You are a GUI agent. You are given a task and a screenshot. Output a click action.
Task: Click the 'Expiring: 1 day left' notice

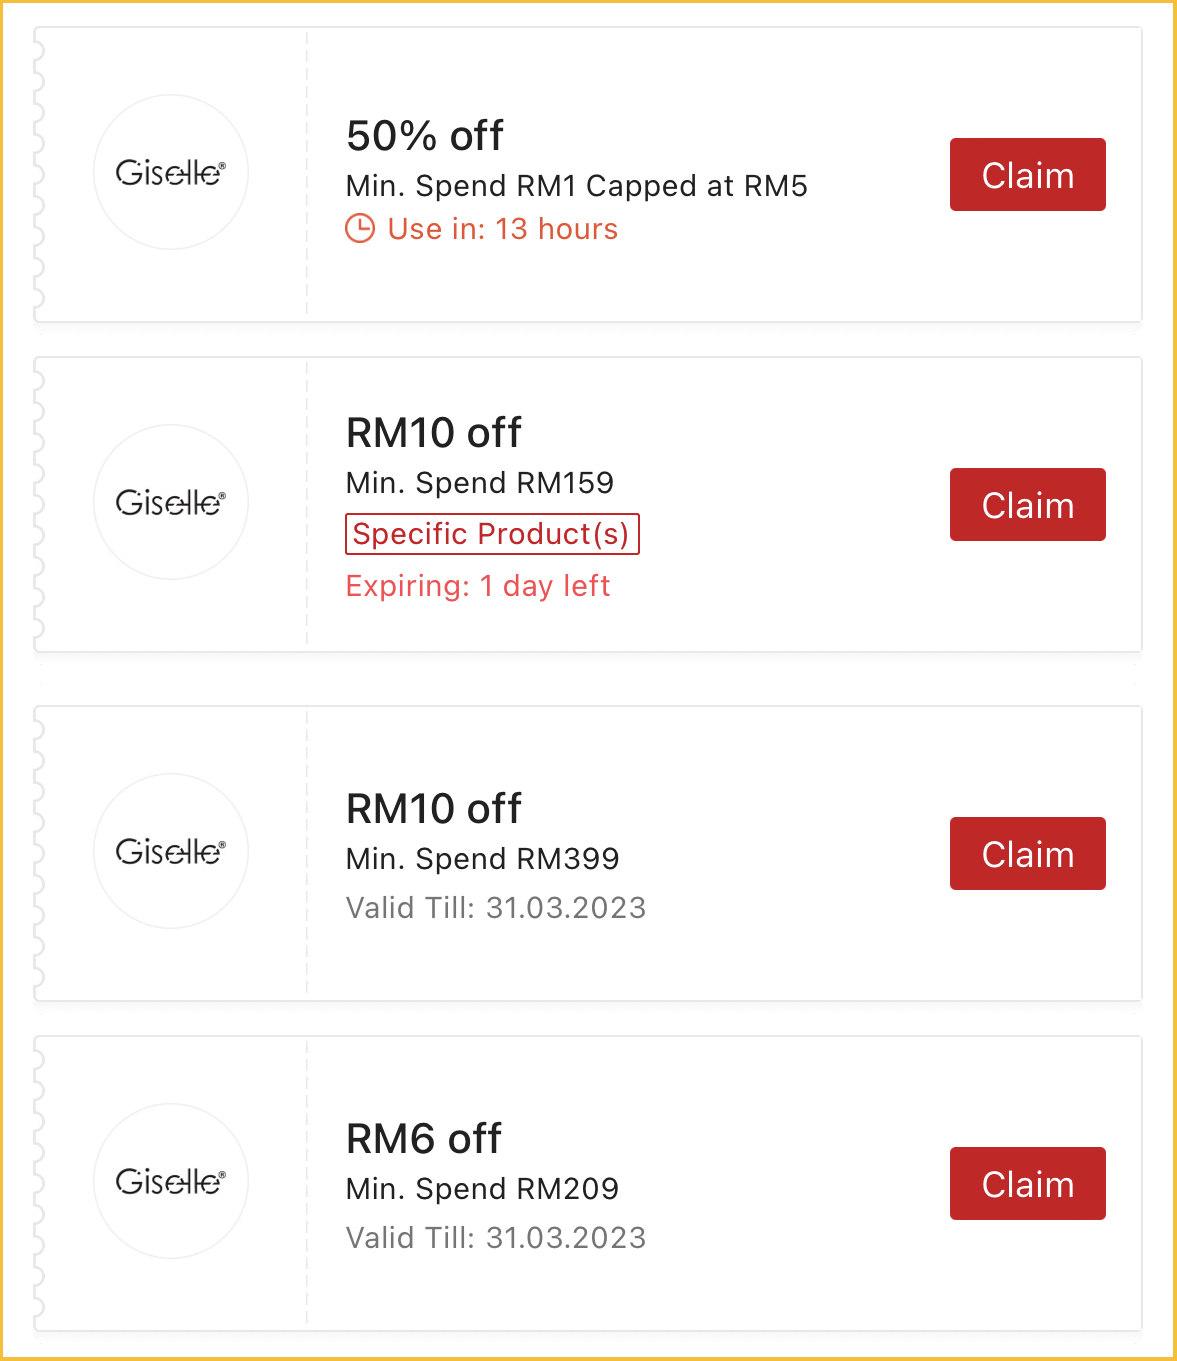pyautogui.click(x=478, y=586)
